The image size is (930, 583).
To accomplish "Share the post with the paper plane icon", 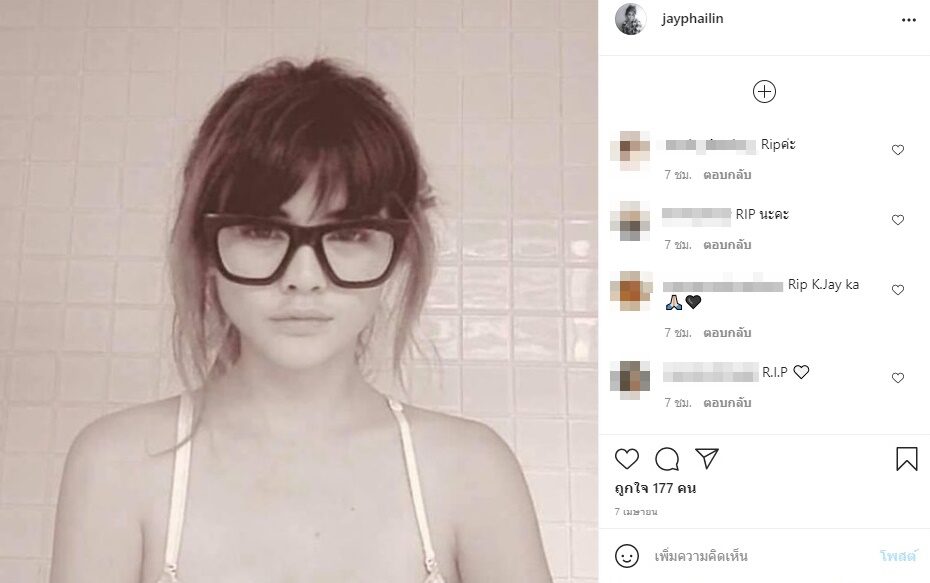I will tap(707, 458).
